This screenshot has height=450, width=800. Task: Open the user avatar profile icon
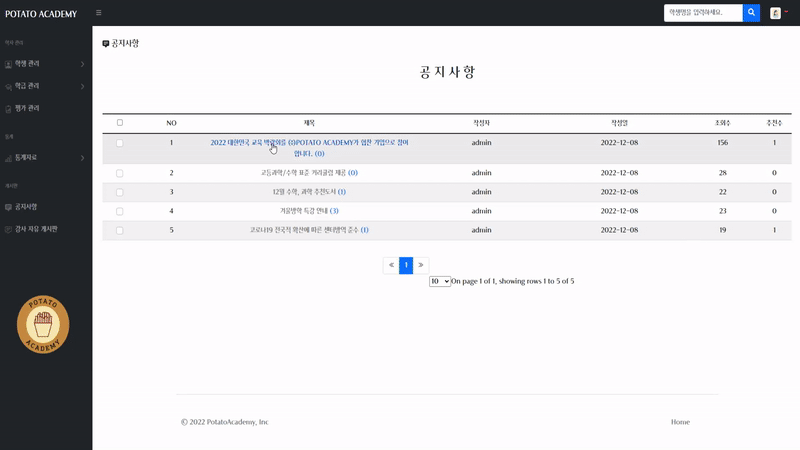coord(775,13)
